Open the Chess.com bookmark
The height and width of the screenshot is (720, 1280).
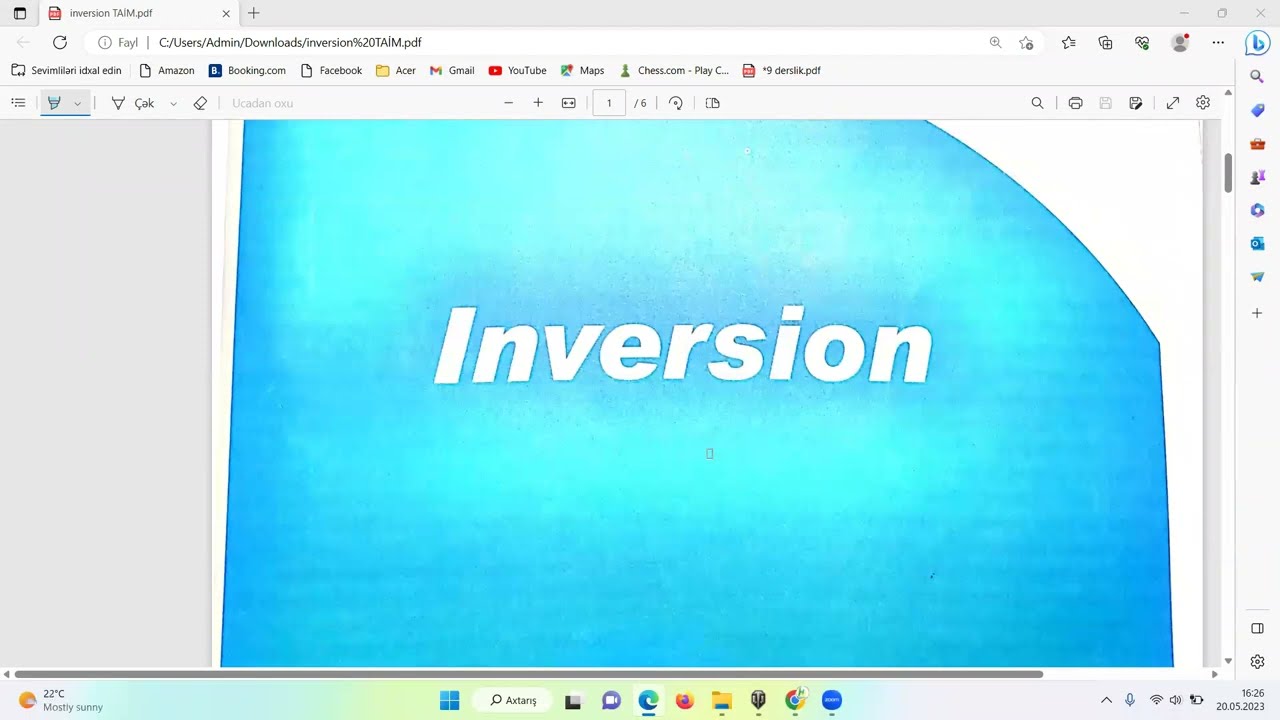click(674, 70)
